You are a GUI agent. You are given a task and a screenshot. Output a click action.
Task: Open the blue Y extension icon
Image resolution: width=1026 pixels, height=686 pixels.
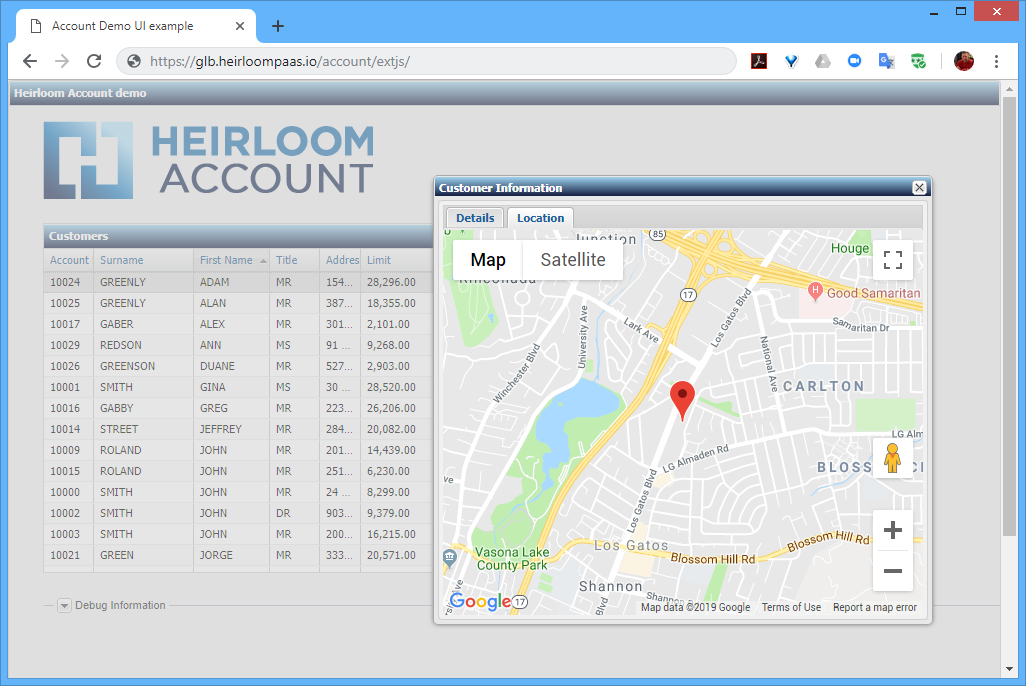tap(791, 62)
